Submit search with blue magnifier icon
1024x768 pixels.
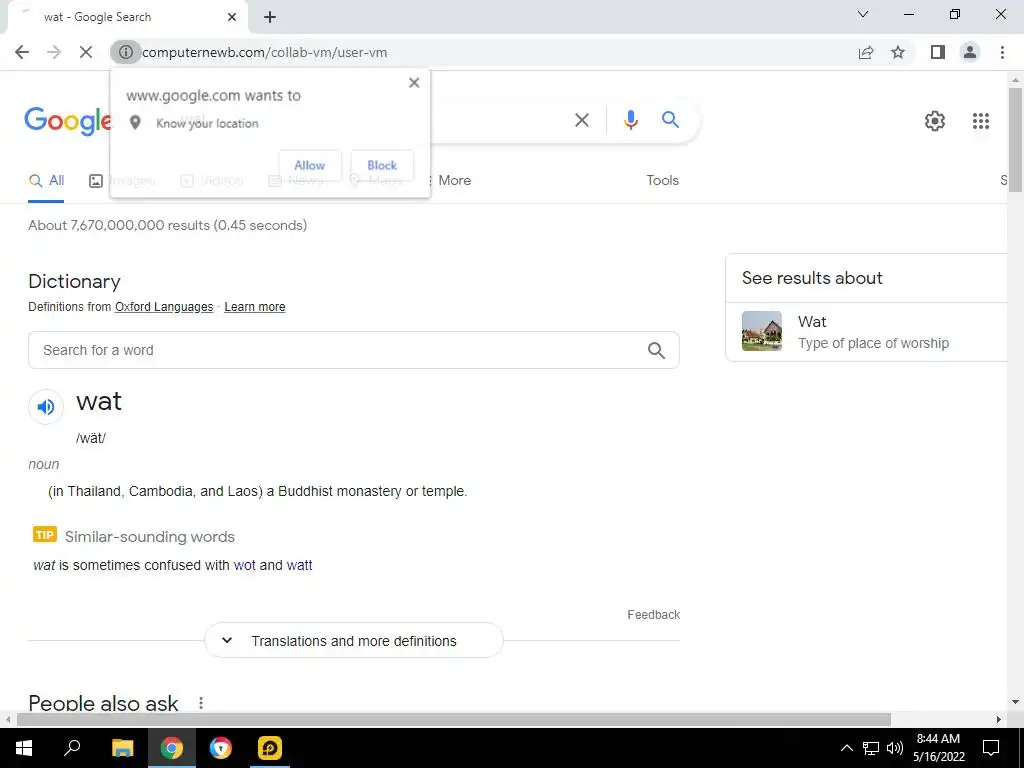pos(670,120)
